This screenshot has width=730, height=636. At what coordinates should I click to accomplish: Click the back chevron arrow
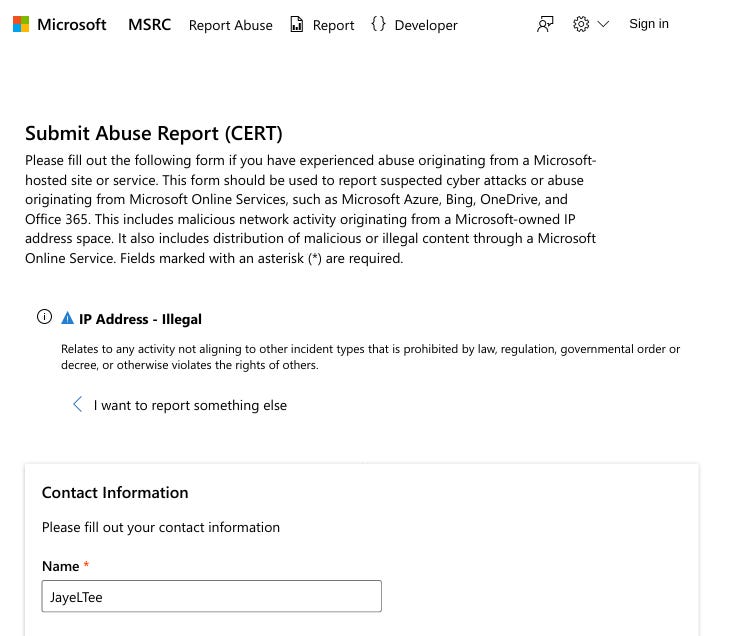(x=78, y=404)
